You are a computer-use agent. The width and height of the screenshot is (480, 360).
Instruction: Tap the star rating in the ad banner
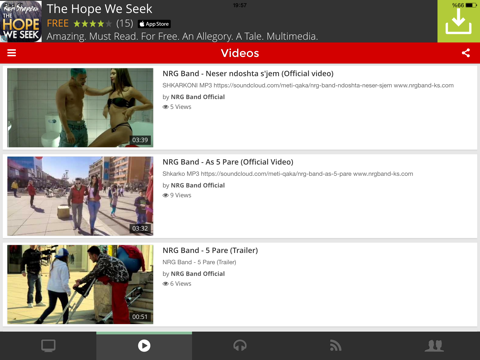click(93, 24)
